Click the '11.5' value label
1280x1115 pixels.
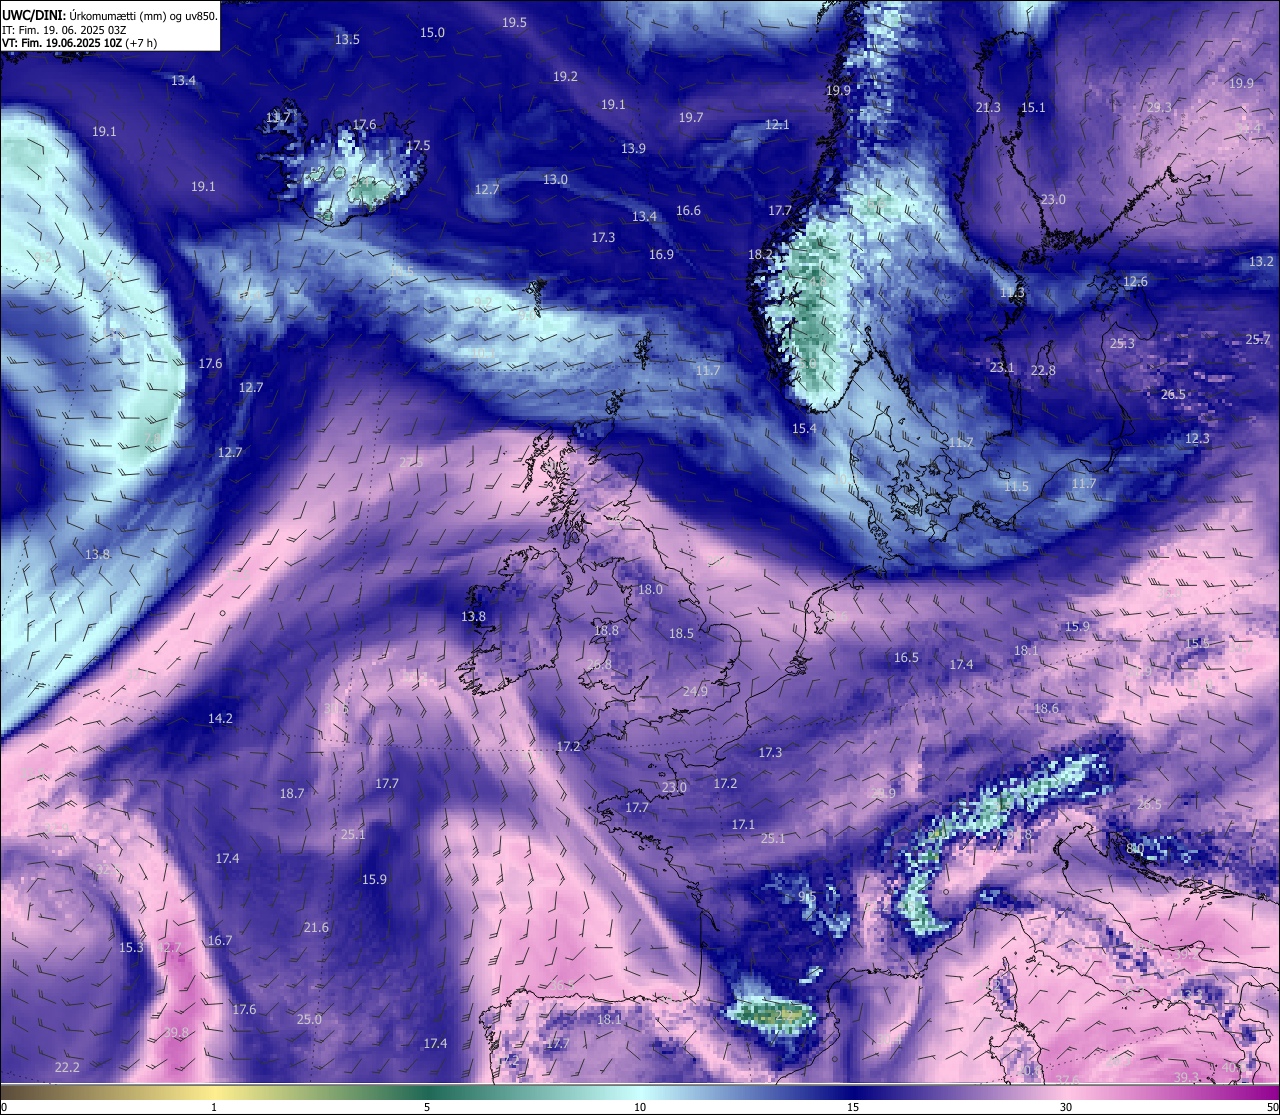(x=1016, y=487)
